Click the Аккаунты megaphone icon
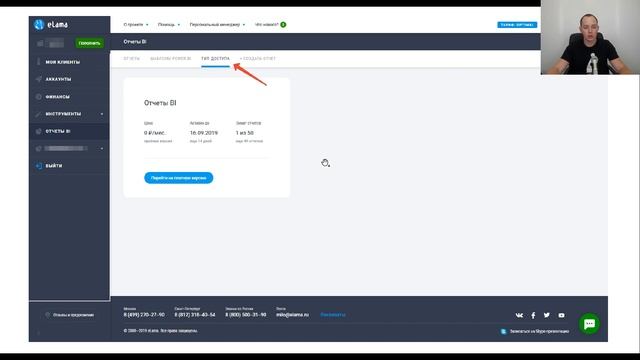The width and height of the screenshot is (640, 360). coord(39,79)
